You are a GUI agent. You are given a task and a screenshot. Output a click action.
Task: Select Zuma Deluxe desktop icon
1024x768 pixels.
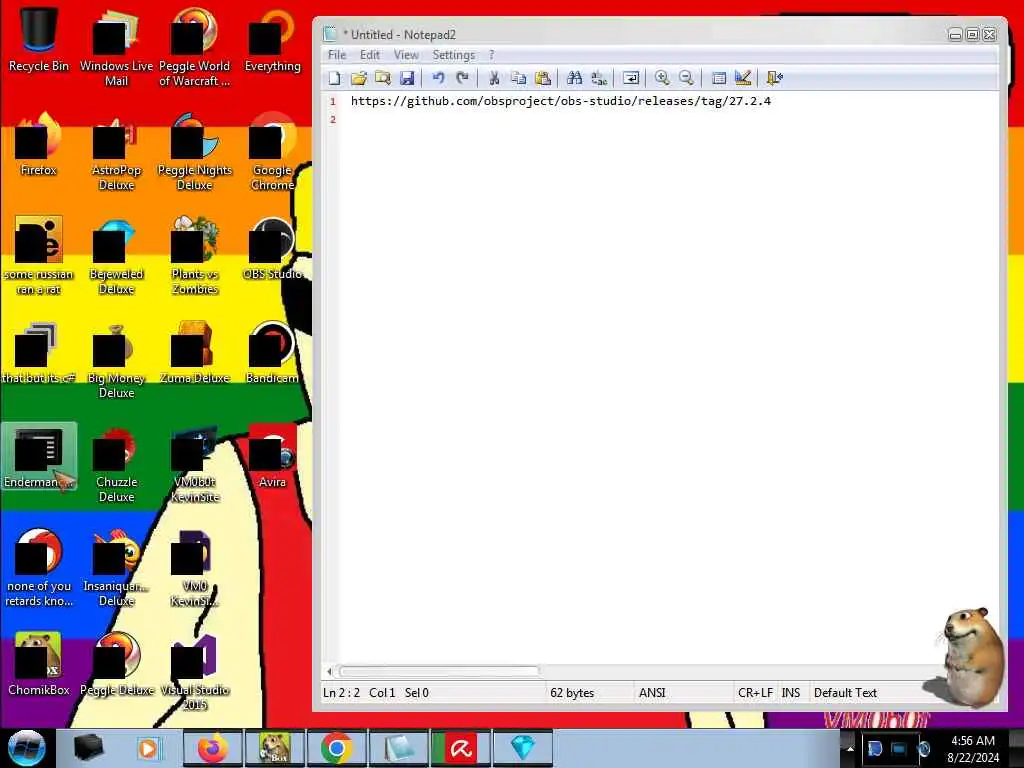tap(195, 352)
